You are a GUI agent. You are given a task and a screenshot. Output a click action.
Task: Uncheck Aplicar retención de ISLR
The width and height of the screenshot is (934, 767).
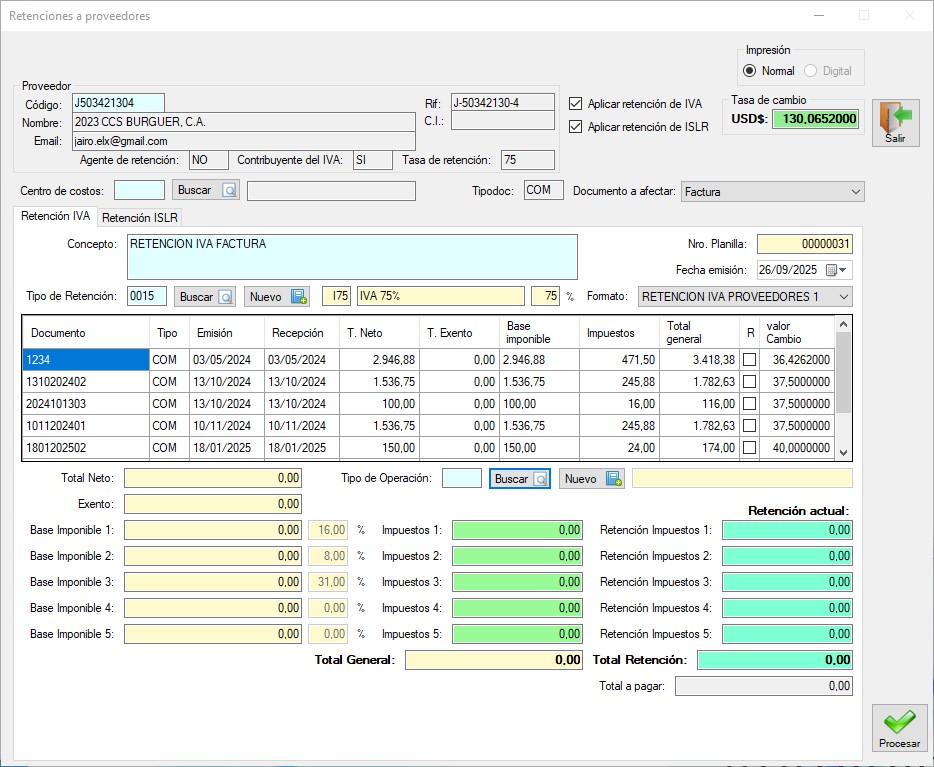[575, 127]
